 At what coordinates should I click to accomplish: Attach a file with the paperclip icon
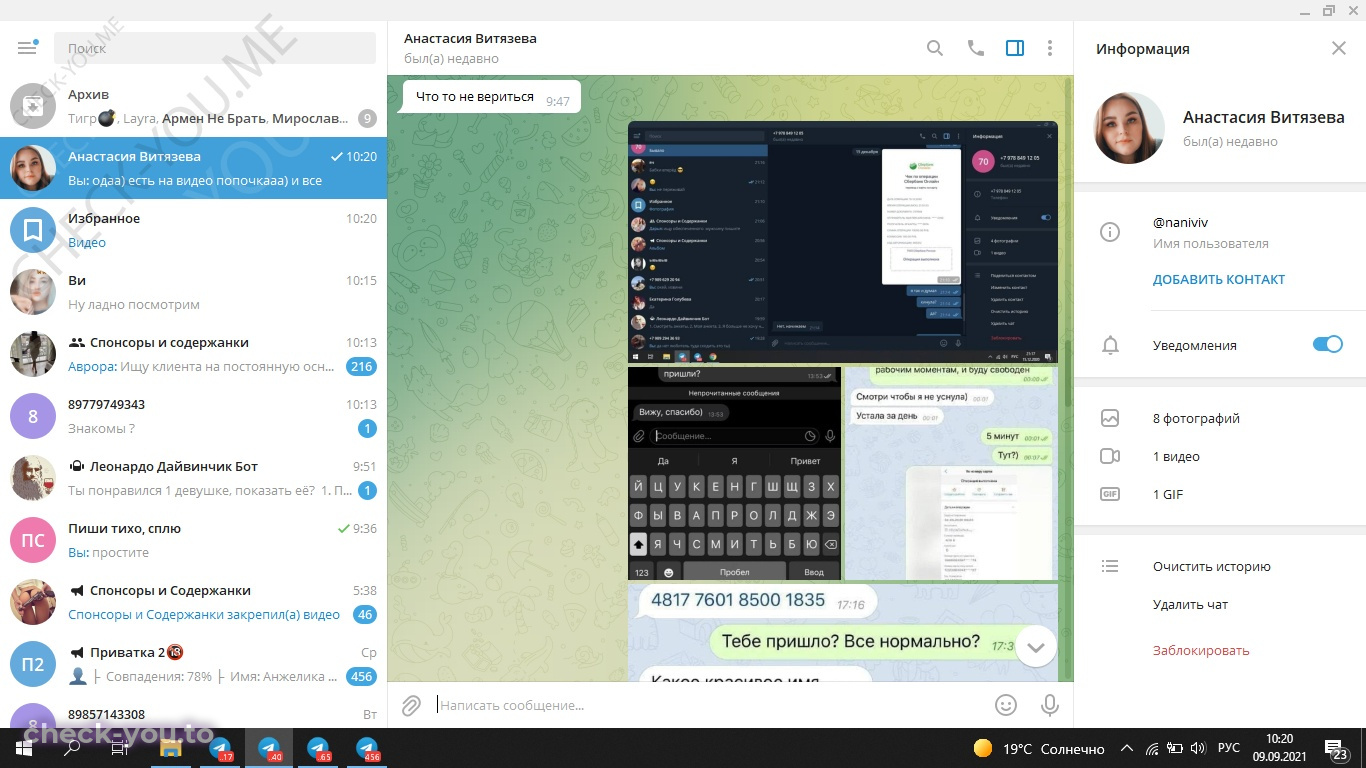pos(411,705)
